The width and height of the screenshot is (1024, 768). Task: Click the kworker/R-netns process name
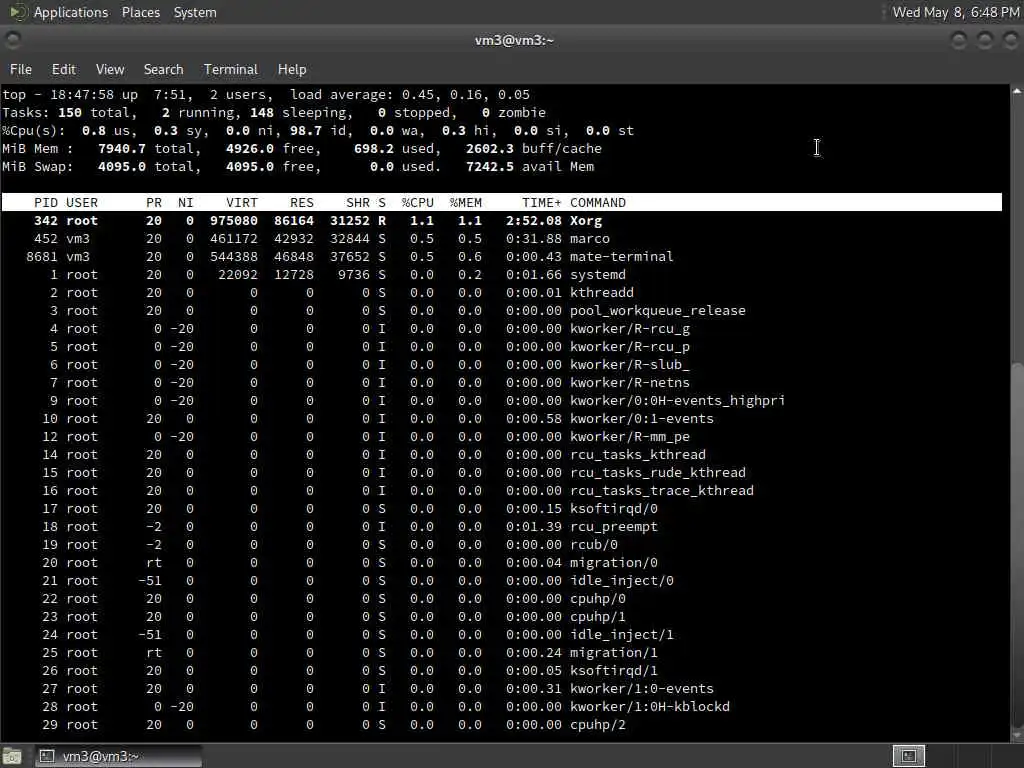tap(630, 383)
